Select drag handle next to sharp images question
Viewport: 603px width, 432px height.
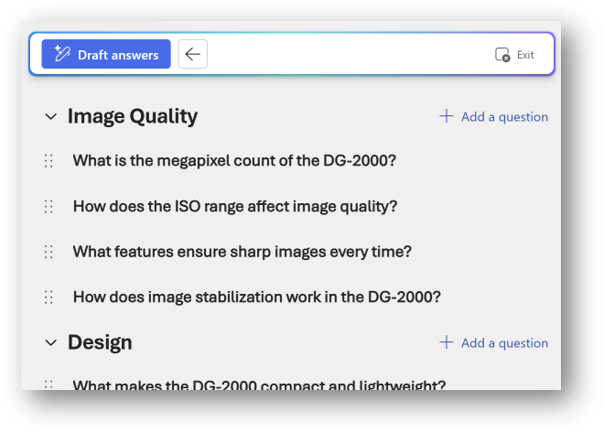(48, 252)
